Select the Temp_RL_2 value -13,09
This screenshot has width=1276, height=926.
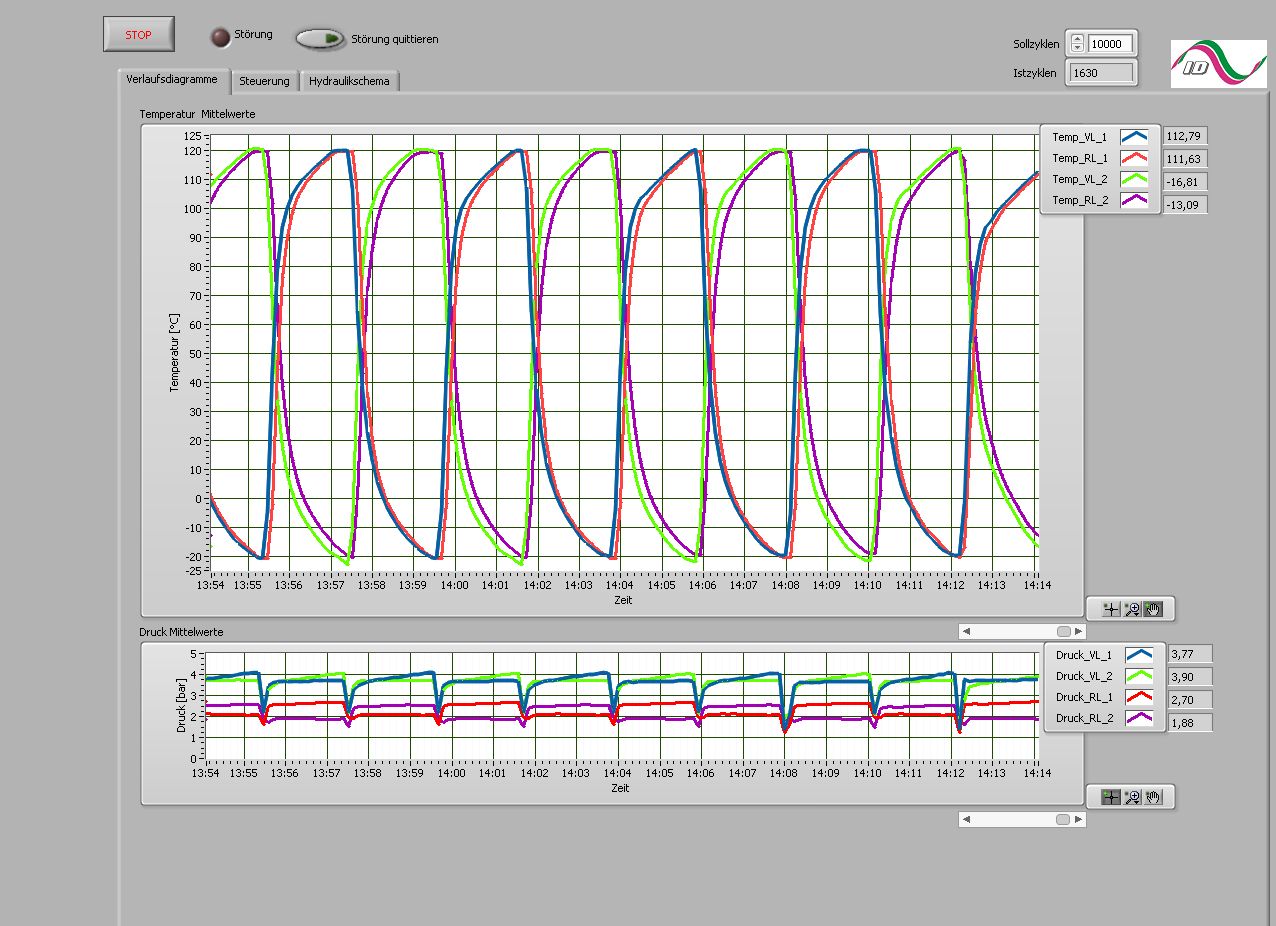(1185, 205)
